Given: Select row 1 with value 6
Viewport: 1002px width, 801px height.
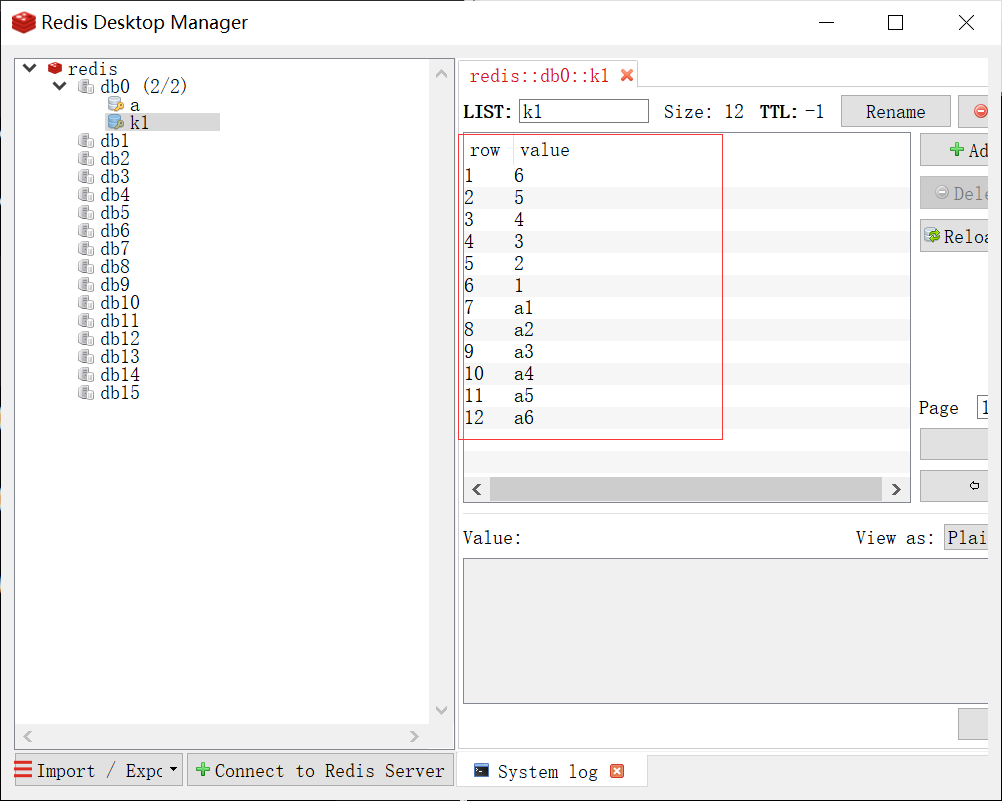Looking at the screenshot, I should pyautogui.click(x=686, y=176).
